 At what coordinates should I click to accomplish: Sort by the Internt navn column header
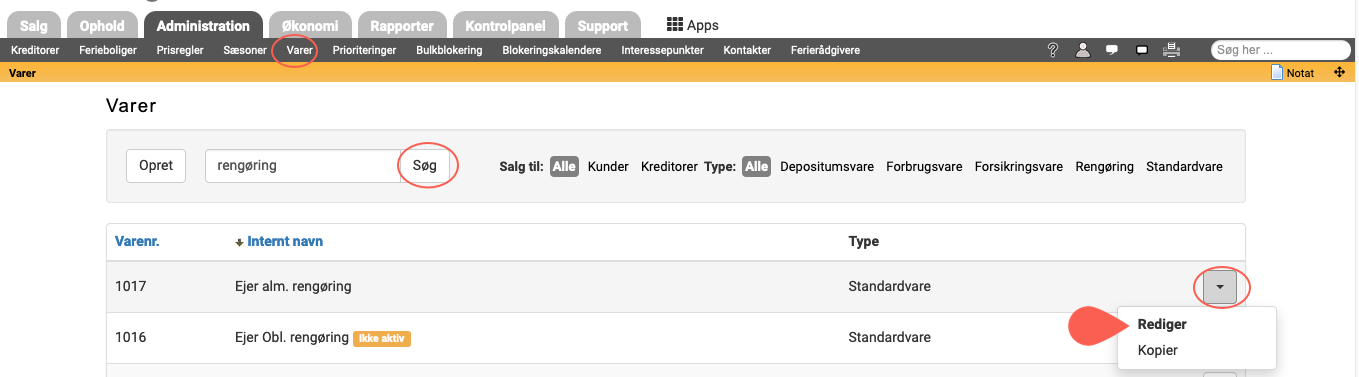click(285, 241)
